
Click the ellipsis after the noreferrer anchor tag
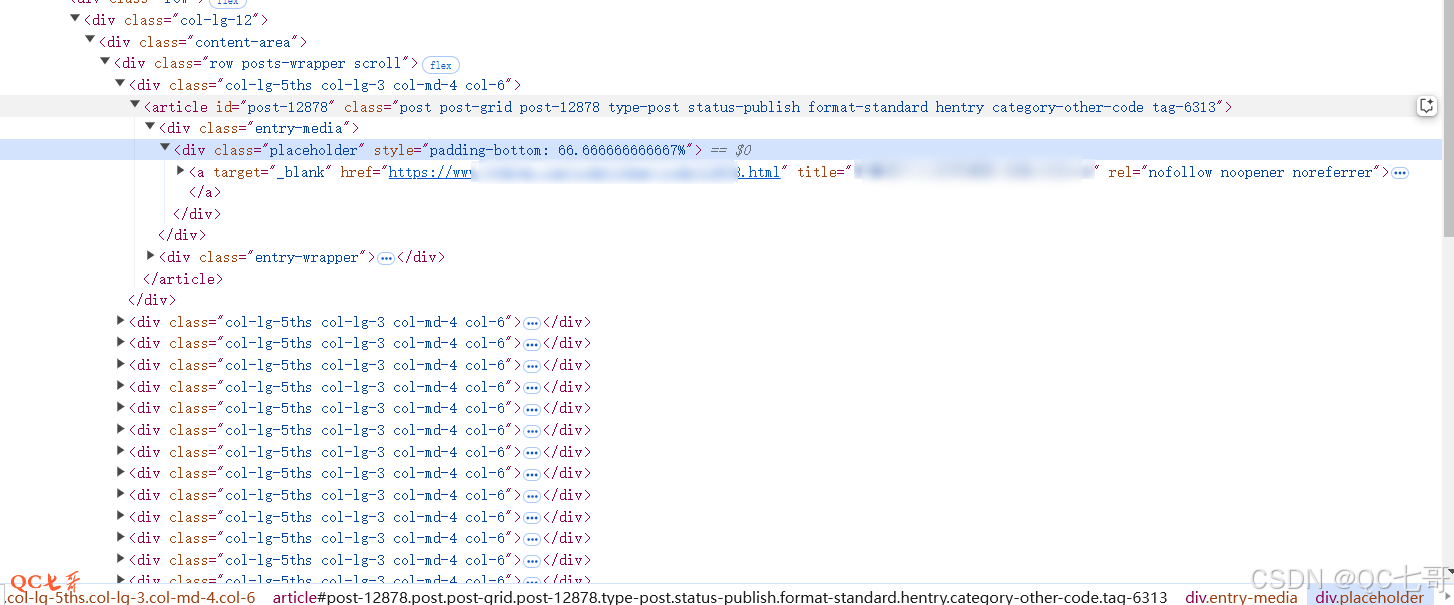1400,173
